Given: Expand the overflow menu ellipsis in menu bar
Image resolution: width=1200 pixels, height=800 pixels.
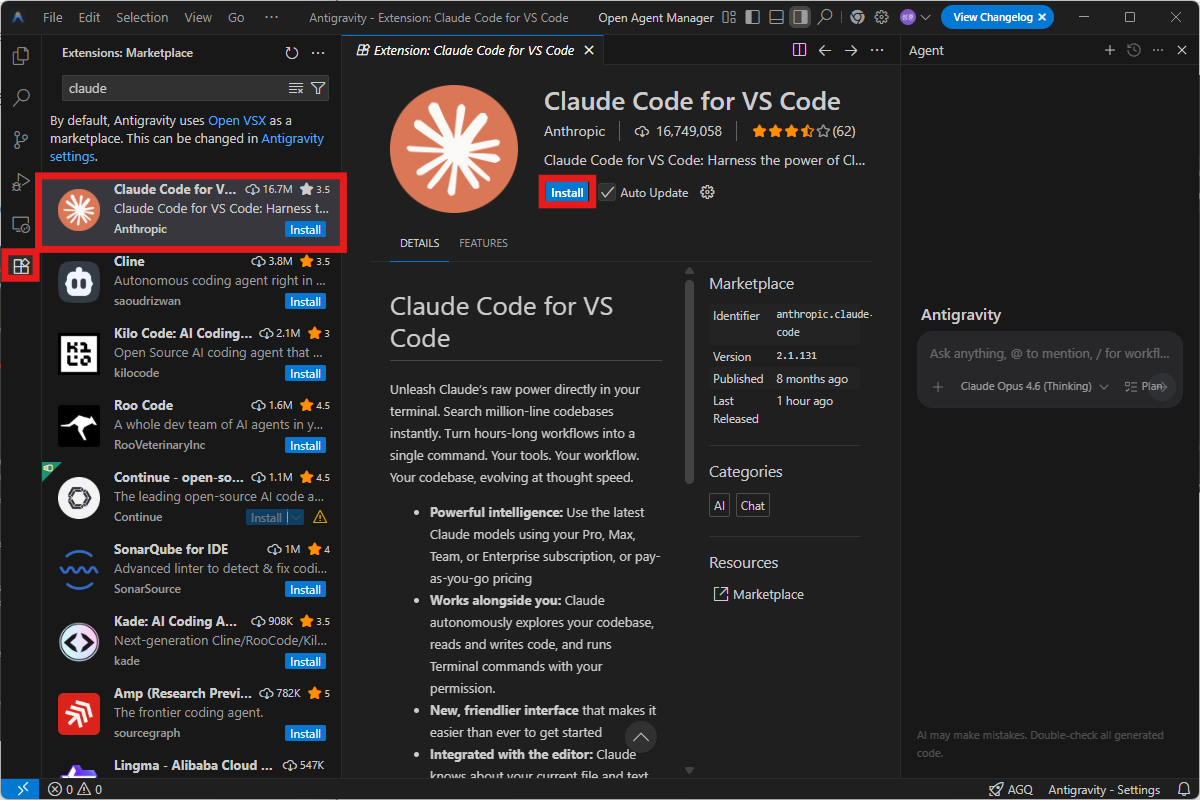Looking at the screenshot, I should click(272, 17).
